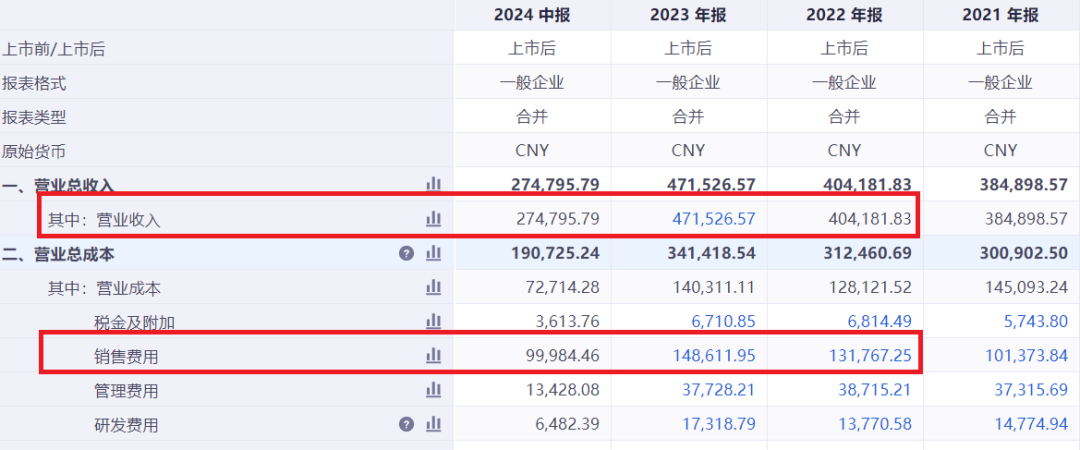Click 一般企业 cell under 2023 年报

pos(688,83)
